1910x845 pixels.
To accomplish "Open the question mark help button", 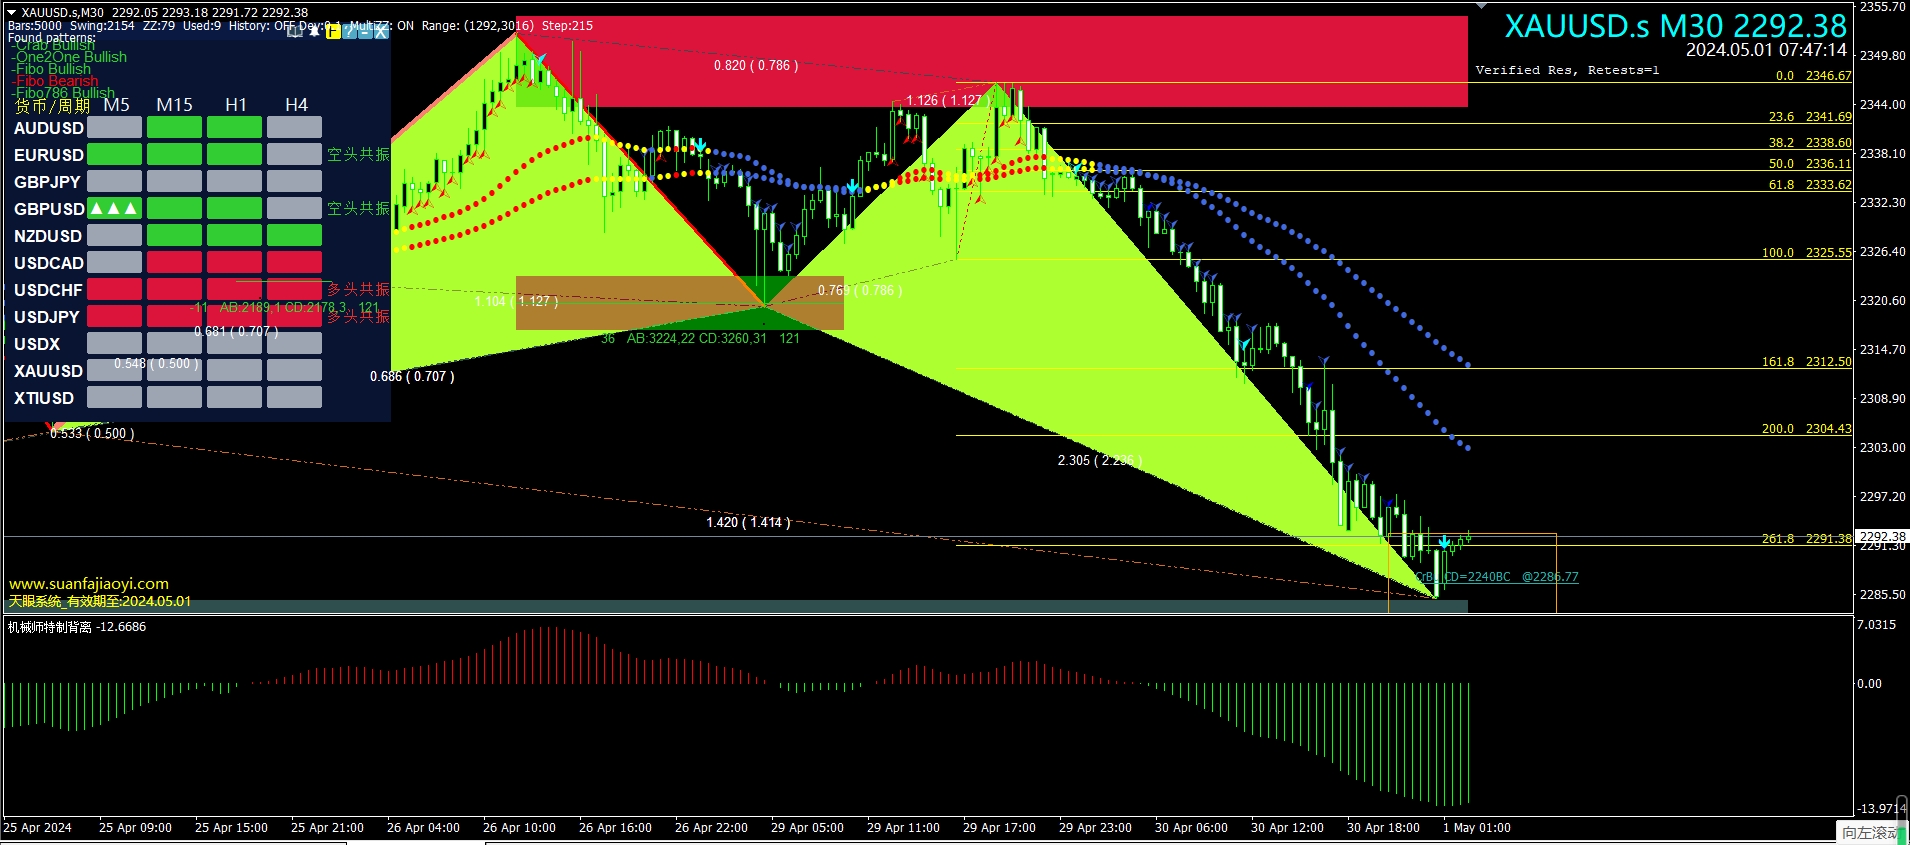I will pos(349,31).
